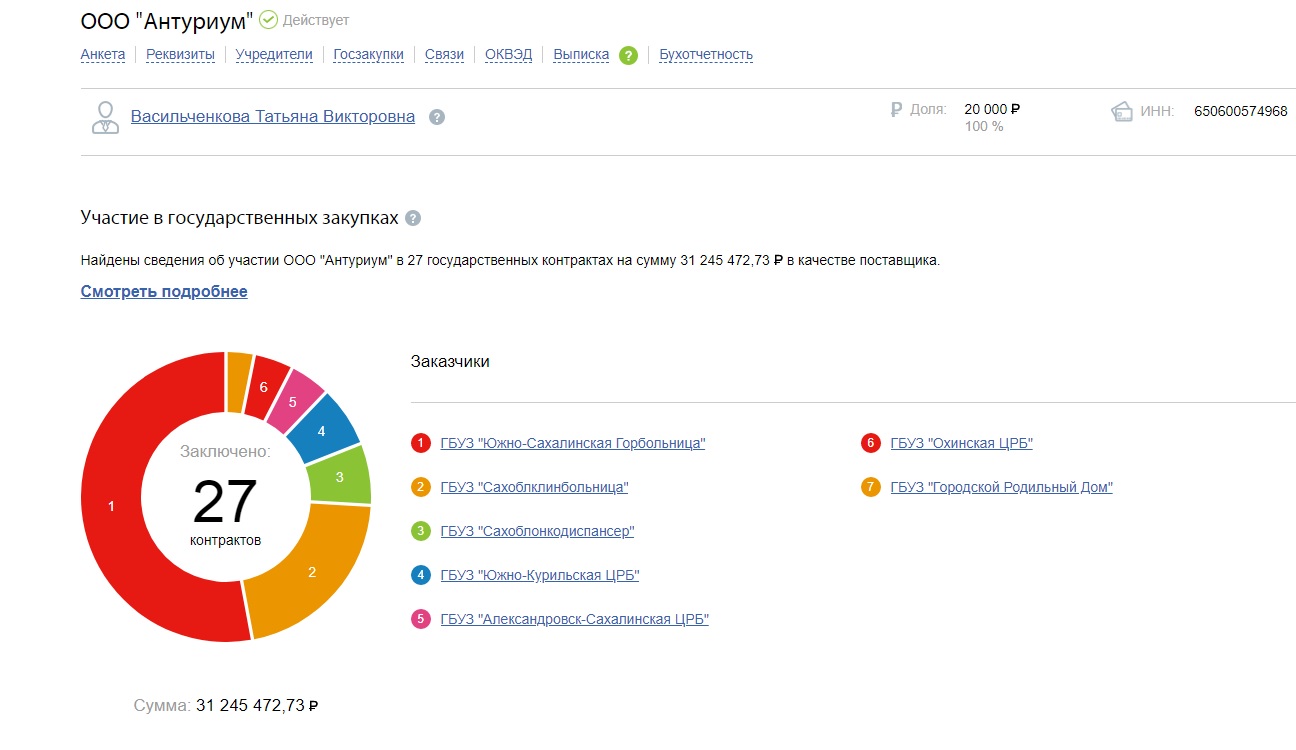The height and width of the screenshot is (750, 1296).
Task: Switch to the Госзакупки tab
Action: [368, 55]
